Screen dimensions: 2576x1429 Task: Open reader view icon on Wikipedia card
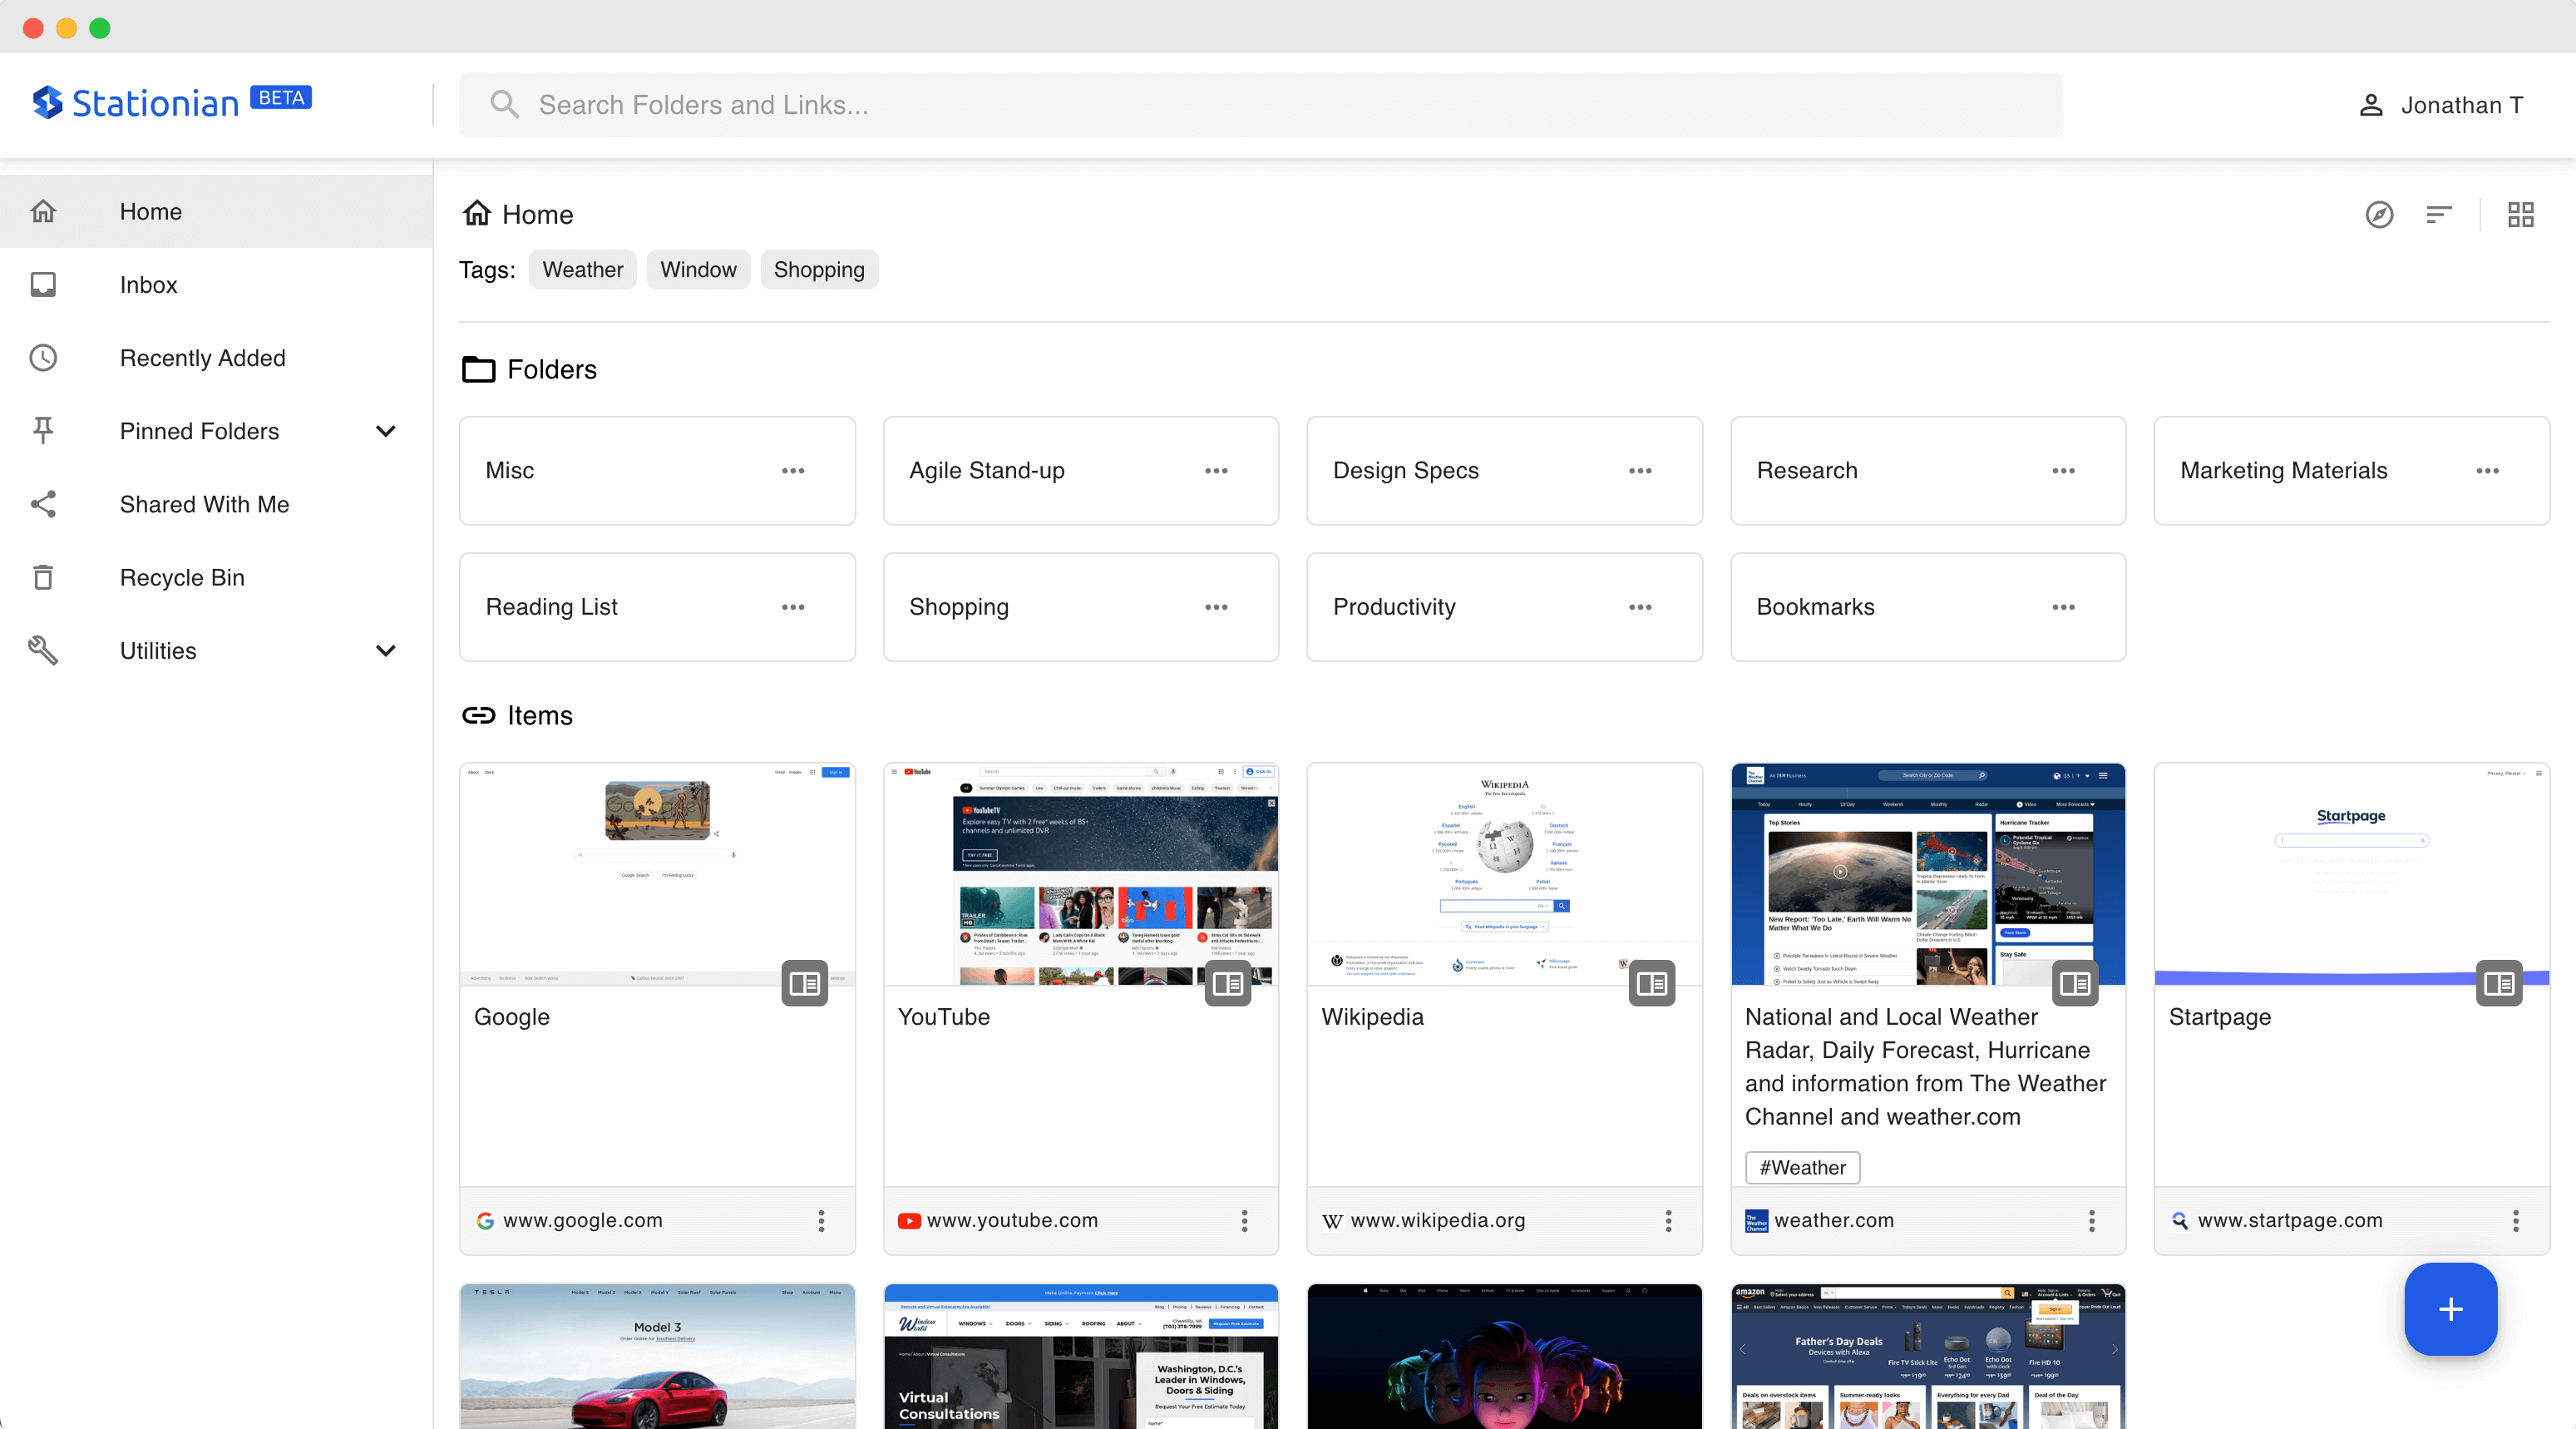(1652, 984)
